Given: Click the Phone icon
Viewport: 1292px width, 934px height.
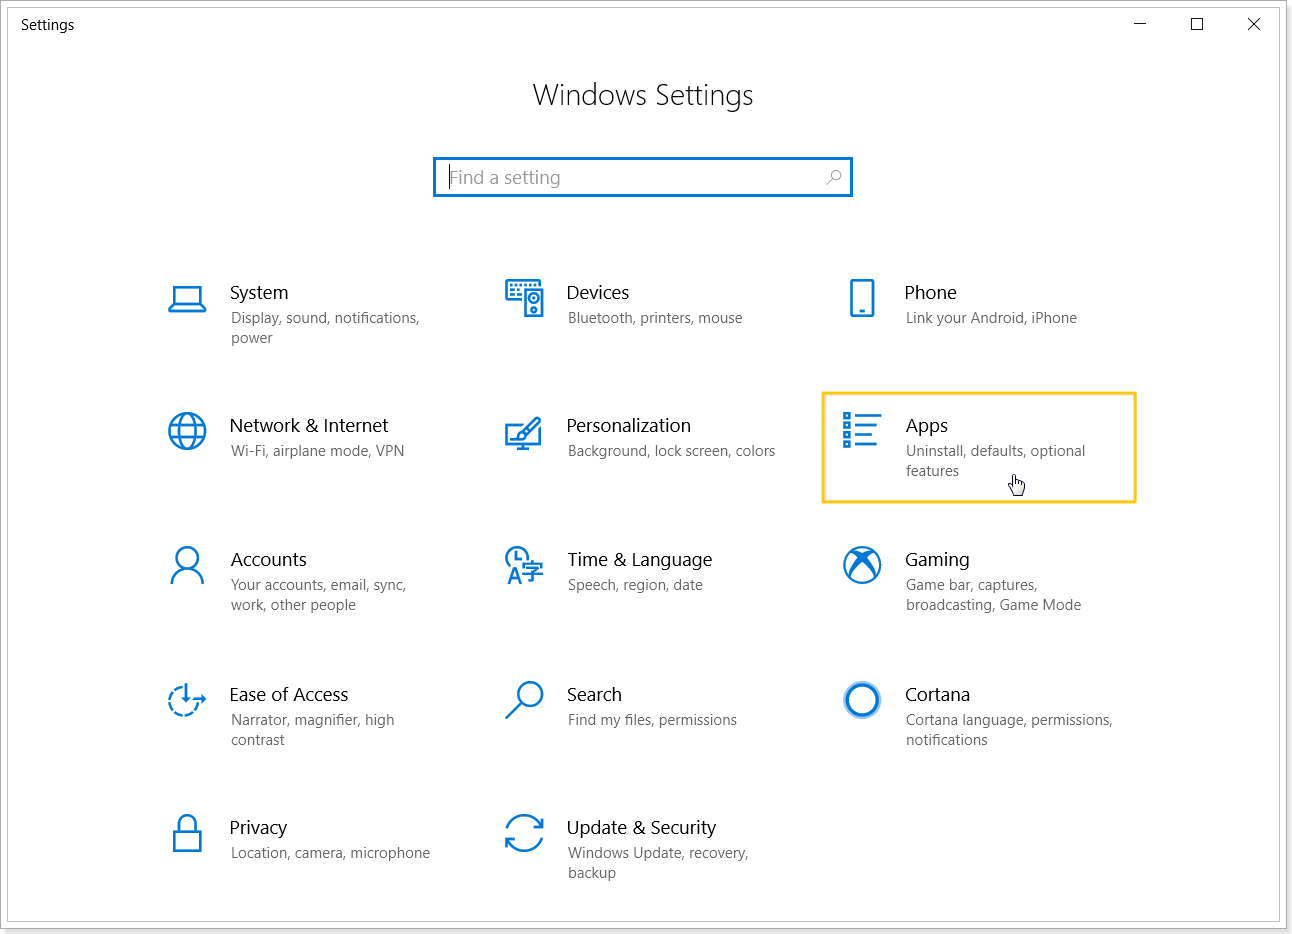Looking at the screenshot, I should [x=862, y=298].
